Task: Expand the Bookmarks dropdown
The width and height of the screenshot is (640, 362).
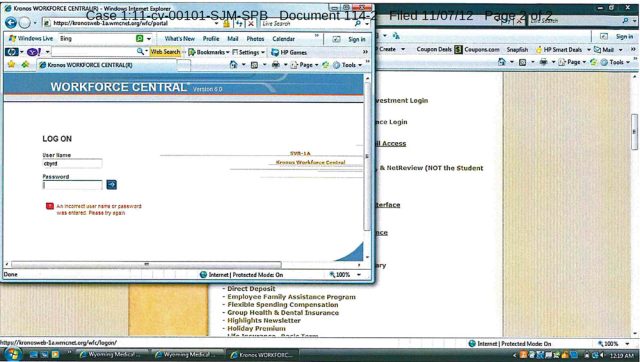Action: pos(209,52)
